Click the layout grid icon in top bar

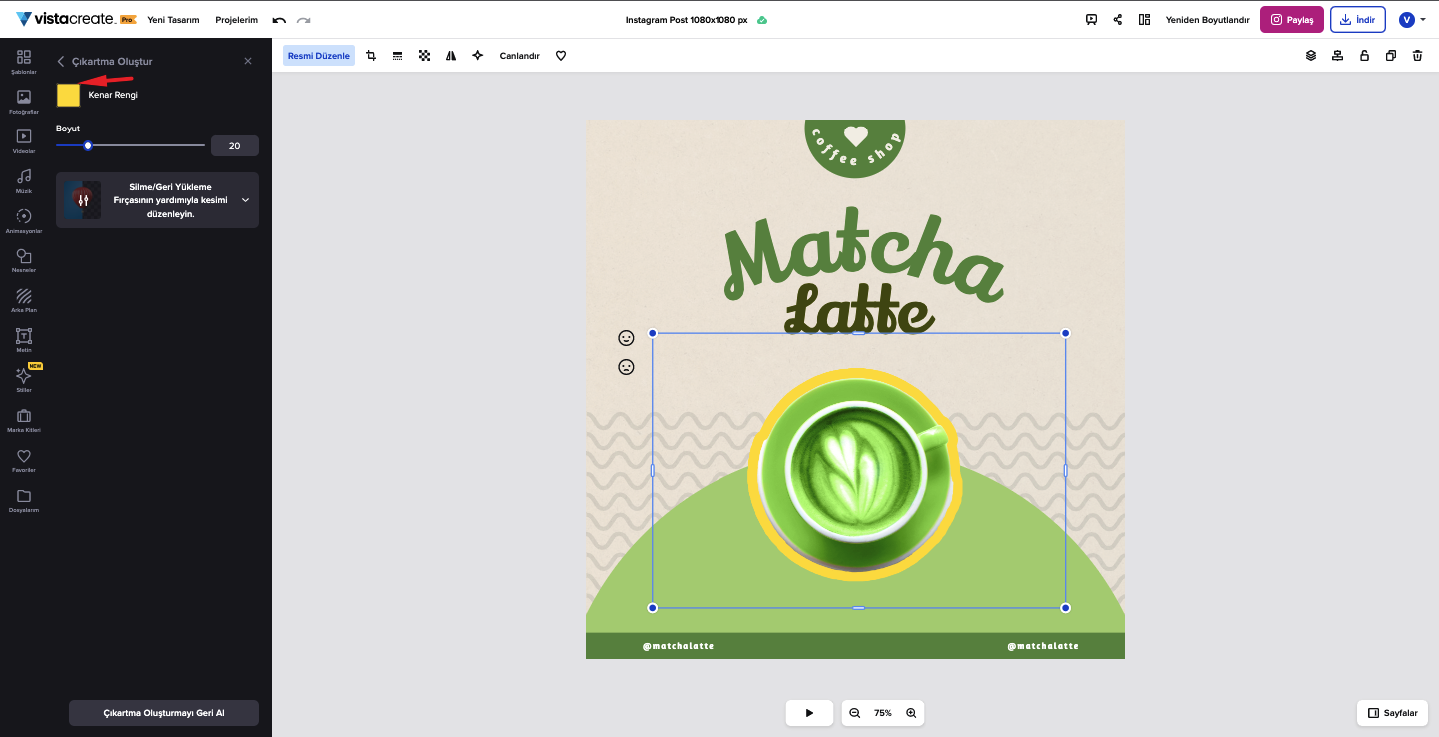point(1144,20)
